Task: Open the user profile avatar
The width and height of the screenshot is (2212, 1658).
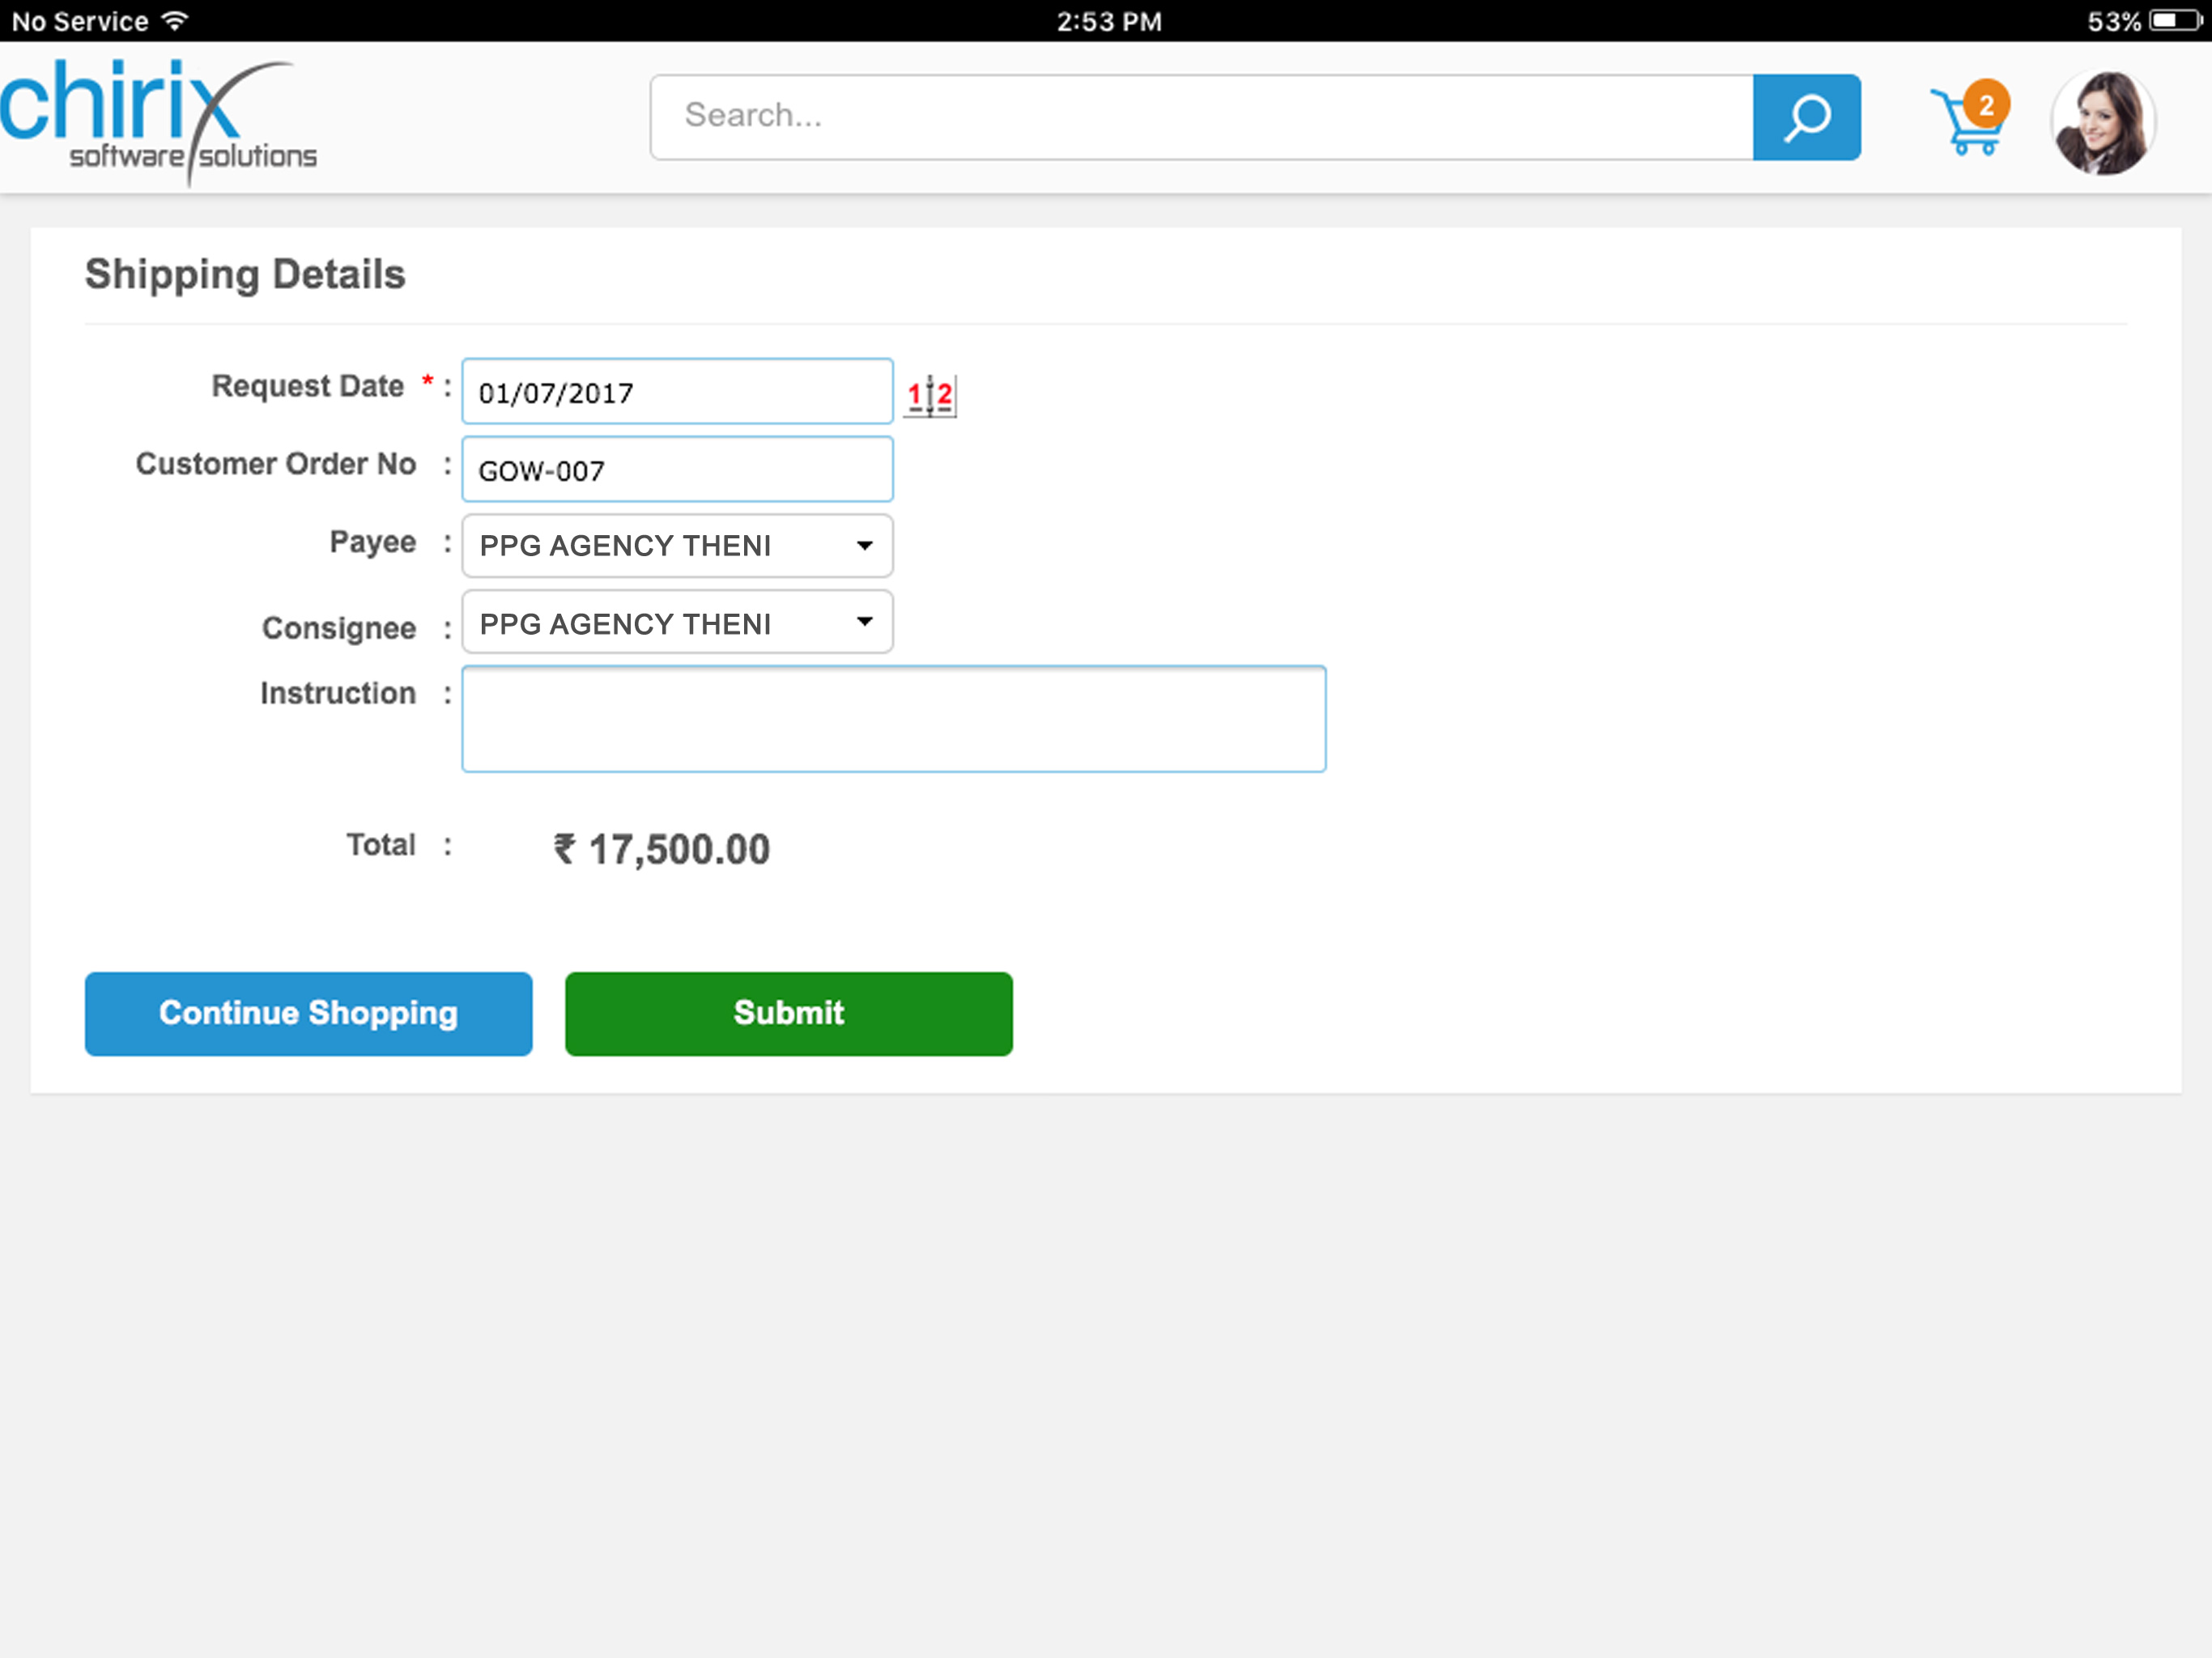Action: [x=2102, y=122]
